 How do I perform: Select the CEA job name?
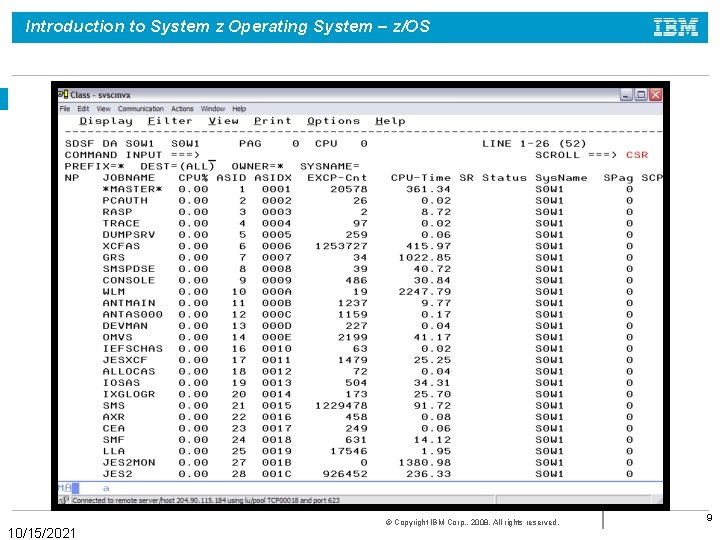tap(114, 428)
